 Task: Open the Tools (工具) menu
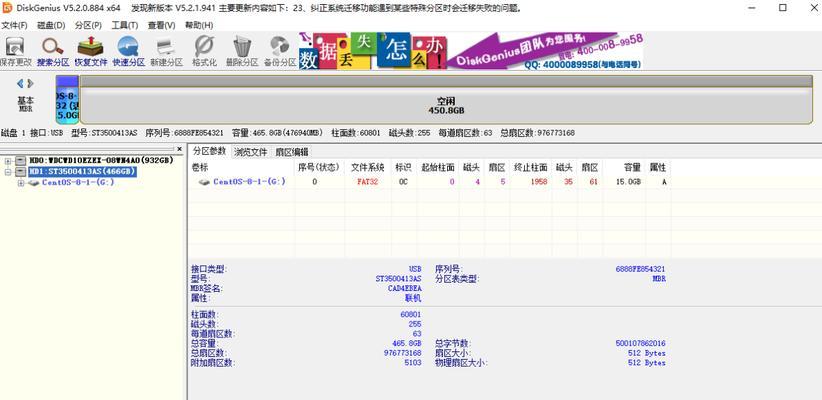click(125, 25)
